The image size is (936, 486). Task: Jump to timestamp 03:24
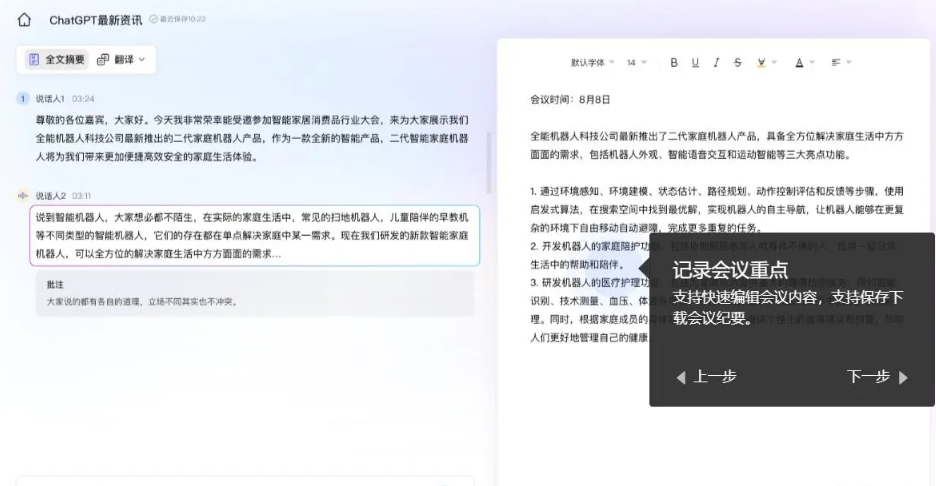point(83,99)
